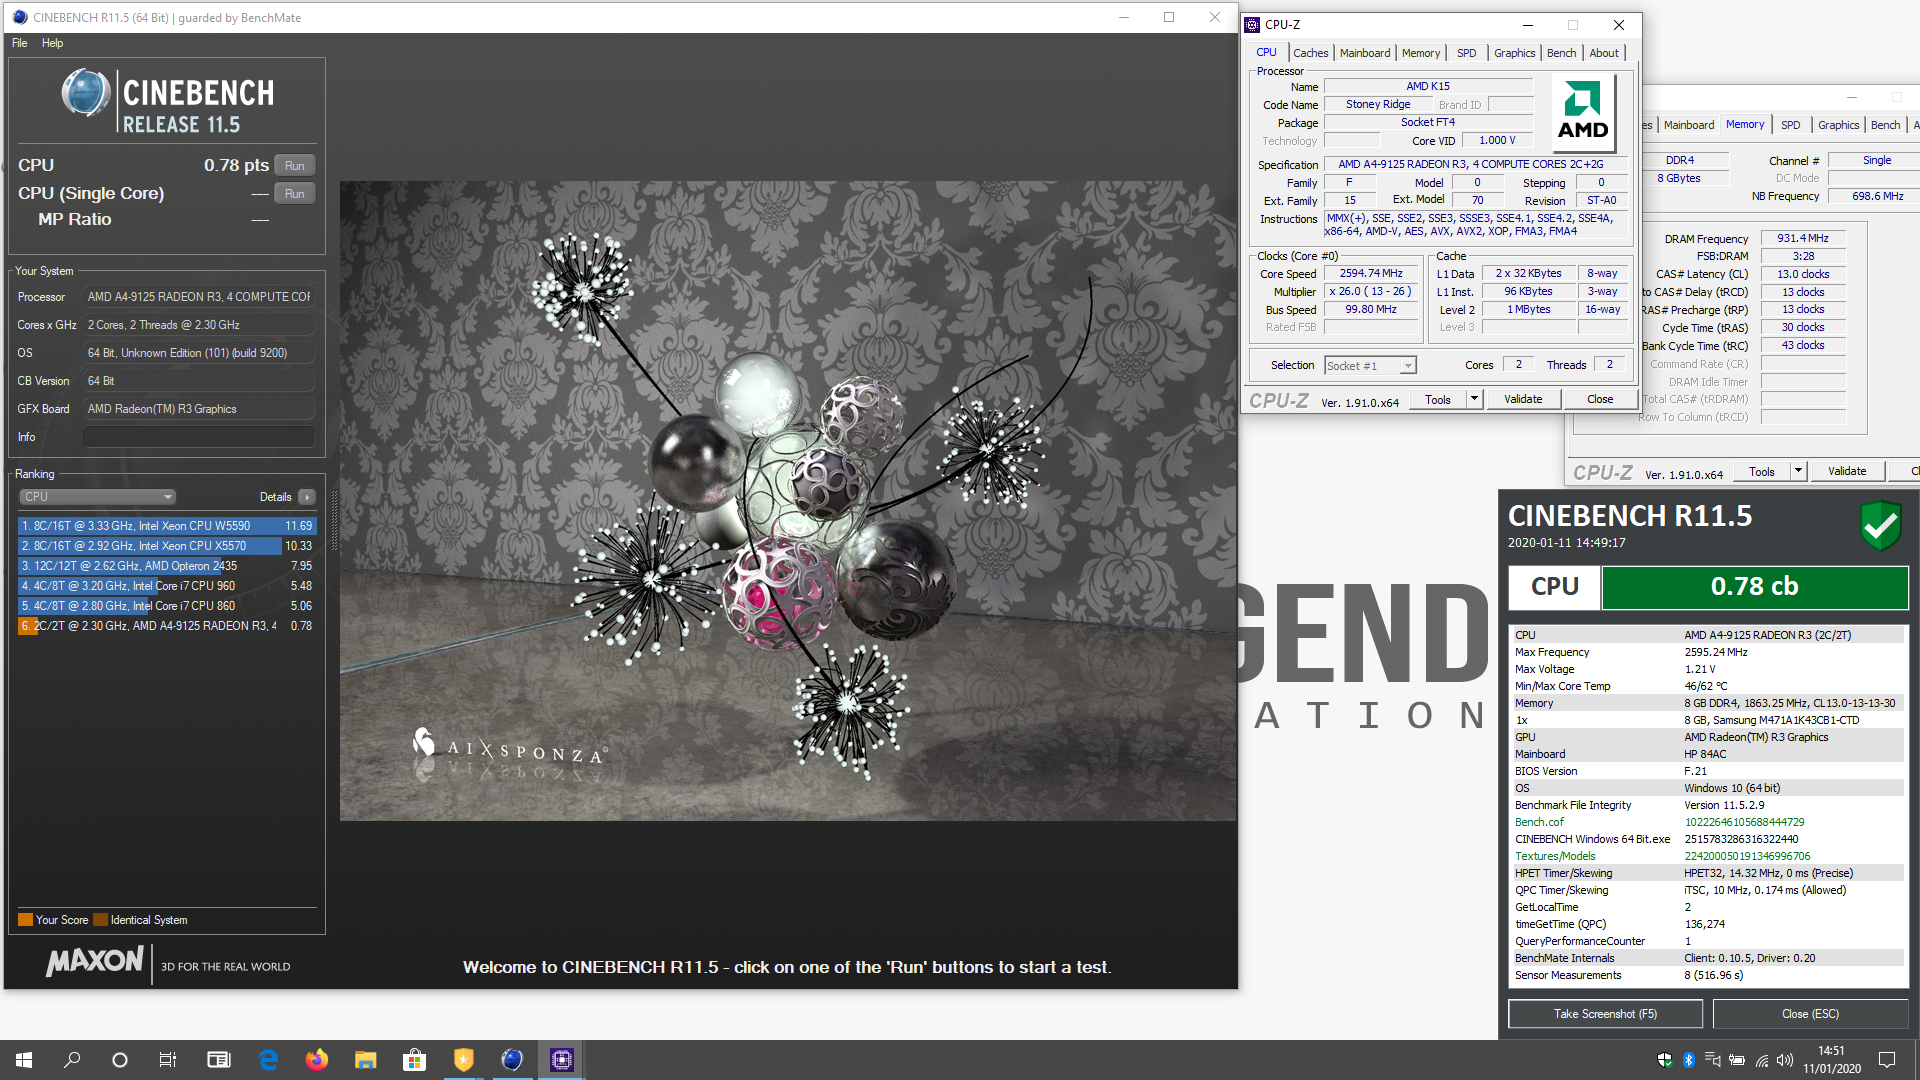The width and height of the screenshot is (1920, 1080).
Task: Run the CPU (Single Core) test
Action: pos(295,194)
